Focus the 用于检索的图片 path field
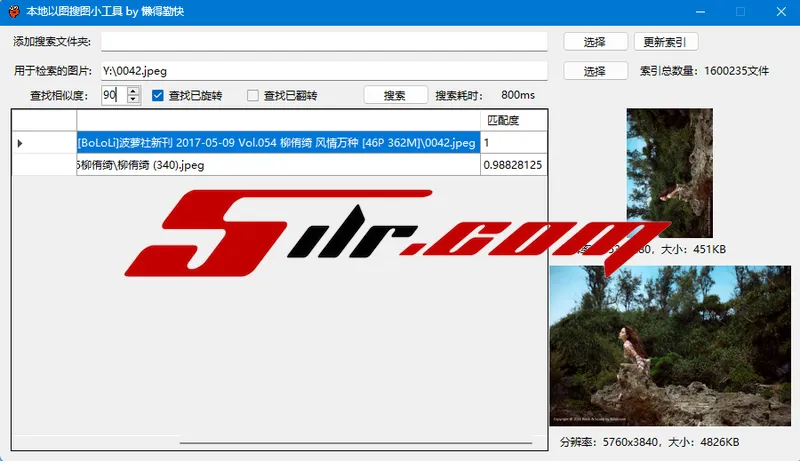800x461 pixels. click(x=324, y=71)
